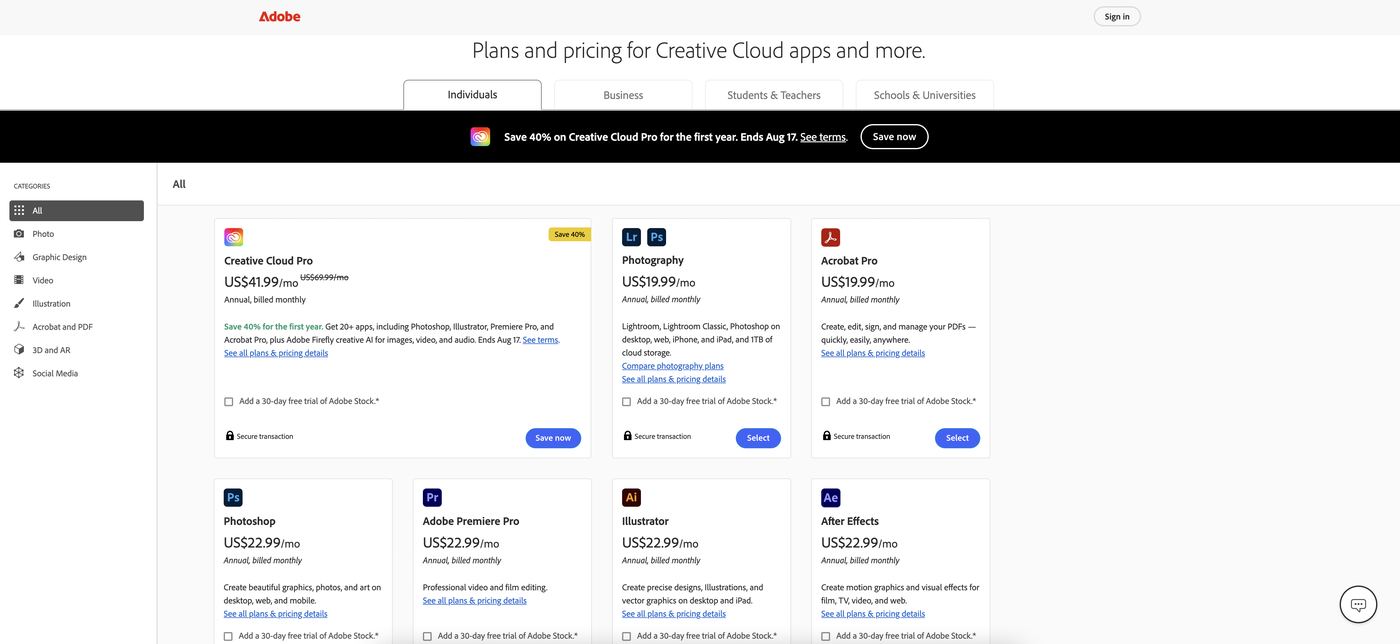Click lock icon on Photography card
The image size is (1400, 644).
pos(628,436)
